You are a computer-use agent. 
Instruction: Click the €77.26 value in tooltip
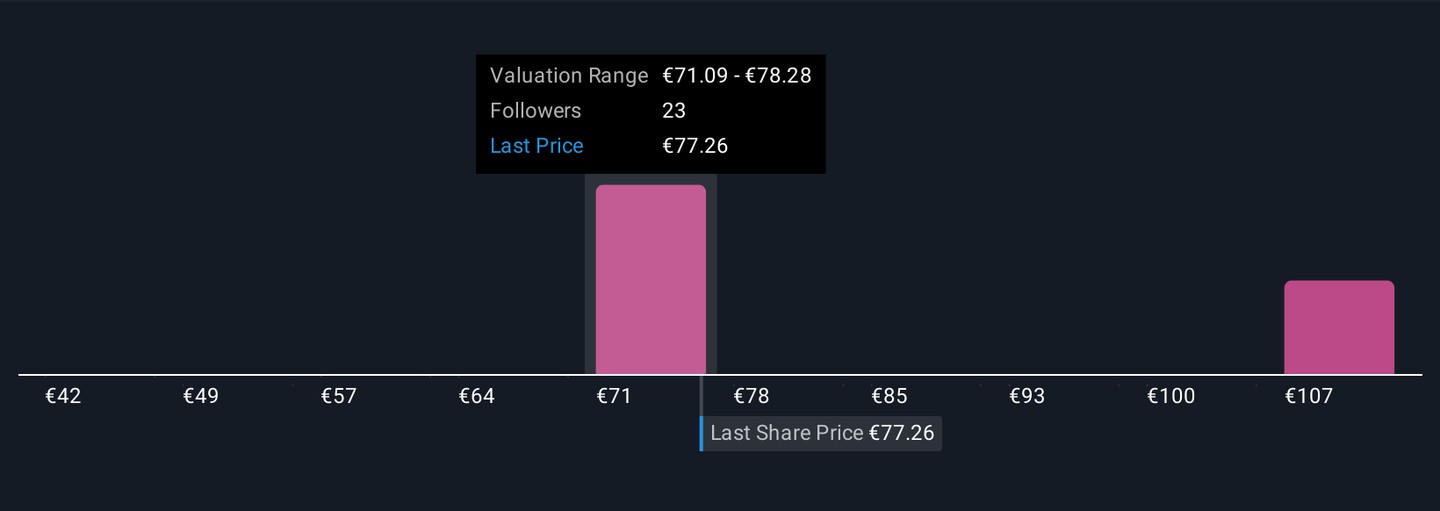pos(695,146)
